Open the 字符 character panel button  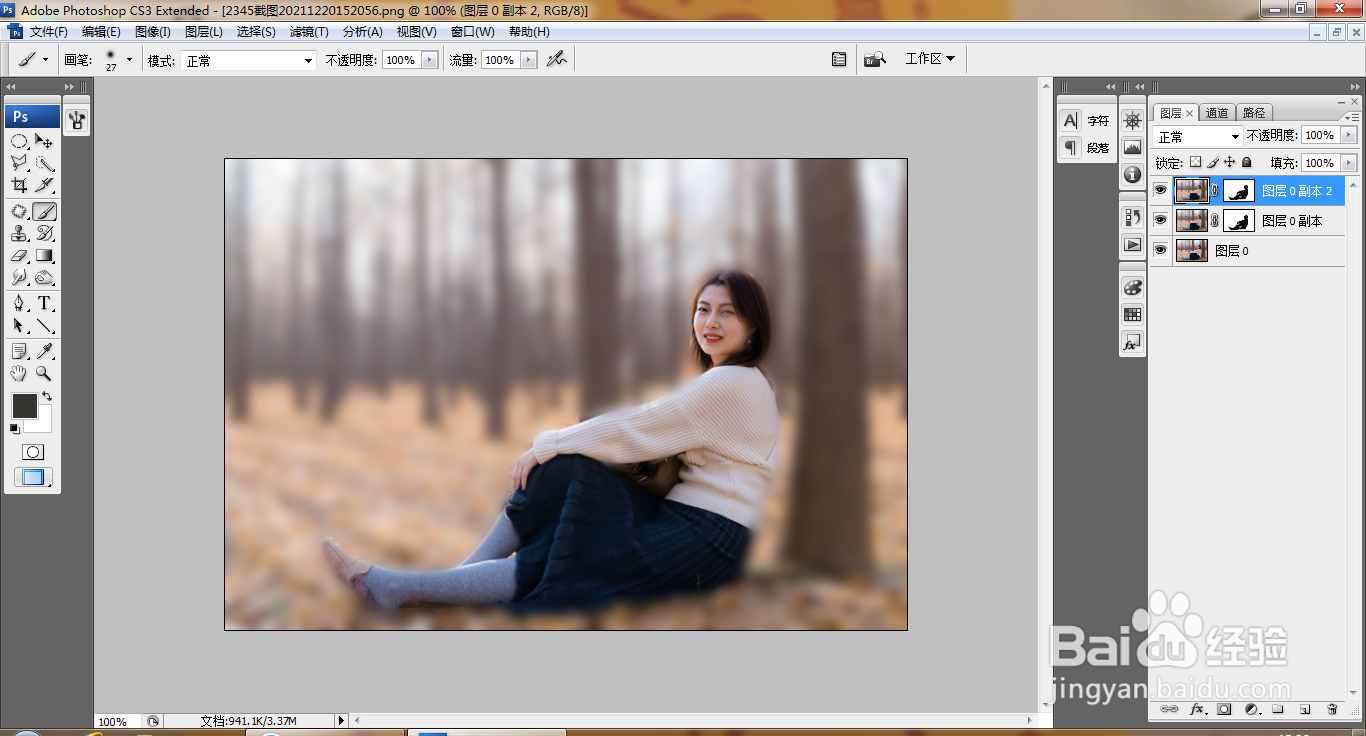tap(1086, 121)
